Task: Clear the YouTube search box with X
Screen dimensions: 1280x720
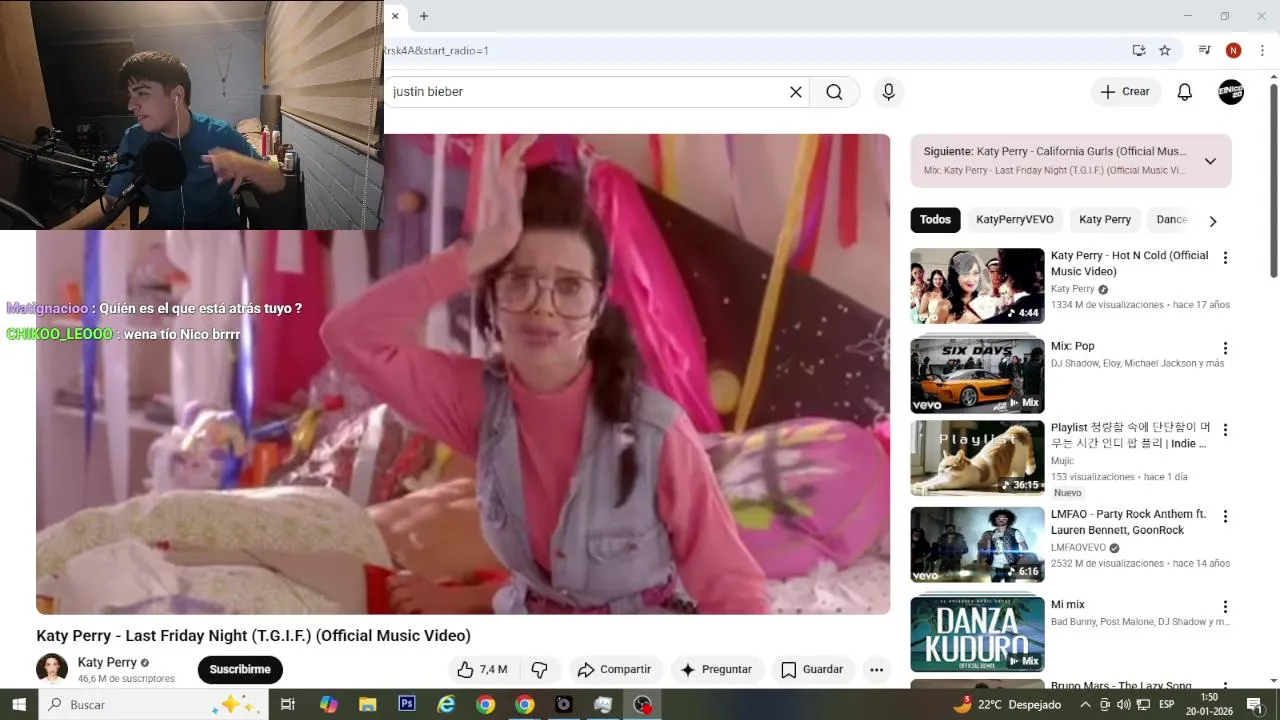Action: 796,92
